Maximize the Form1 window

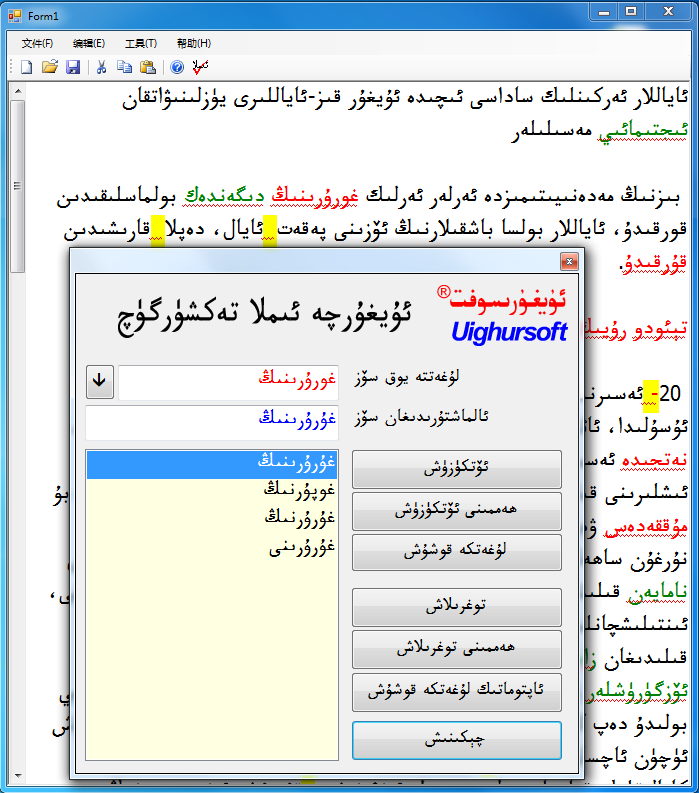coord(631,11)
